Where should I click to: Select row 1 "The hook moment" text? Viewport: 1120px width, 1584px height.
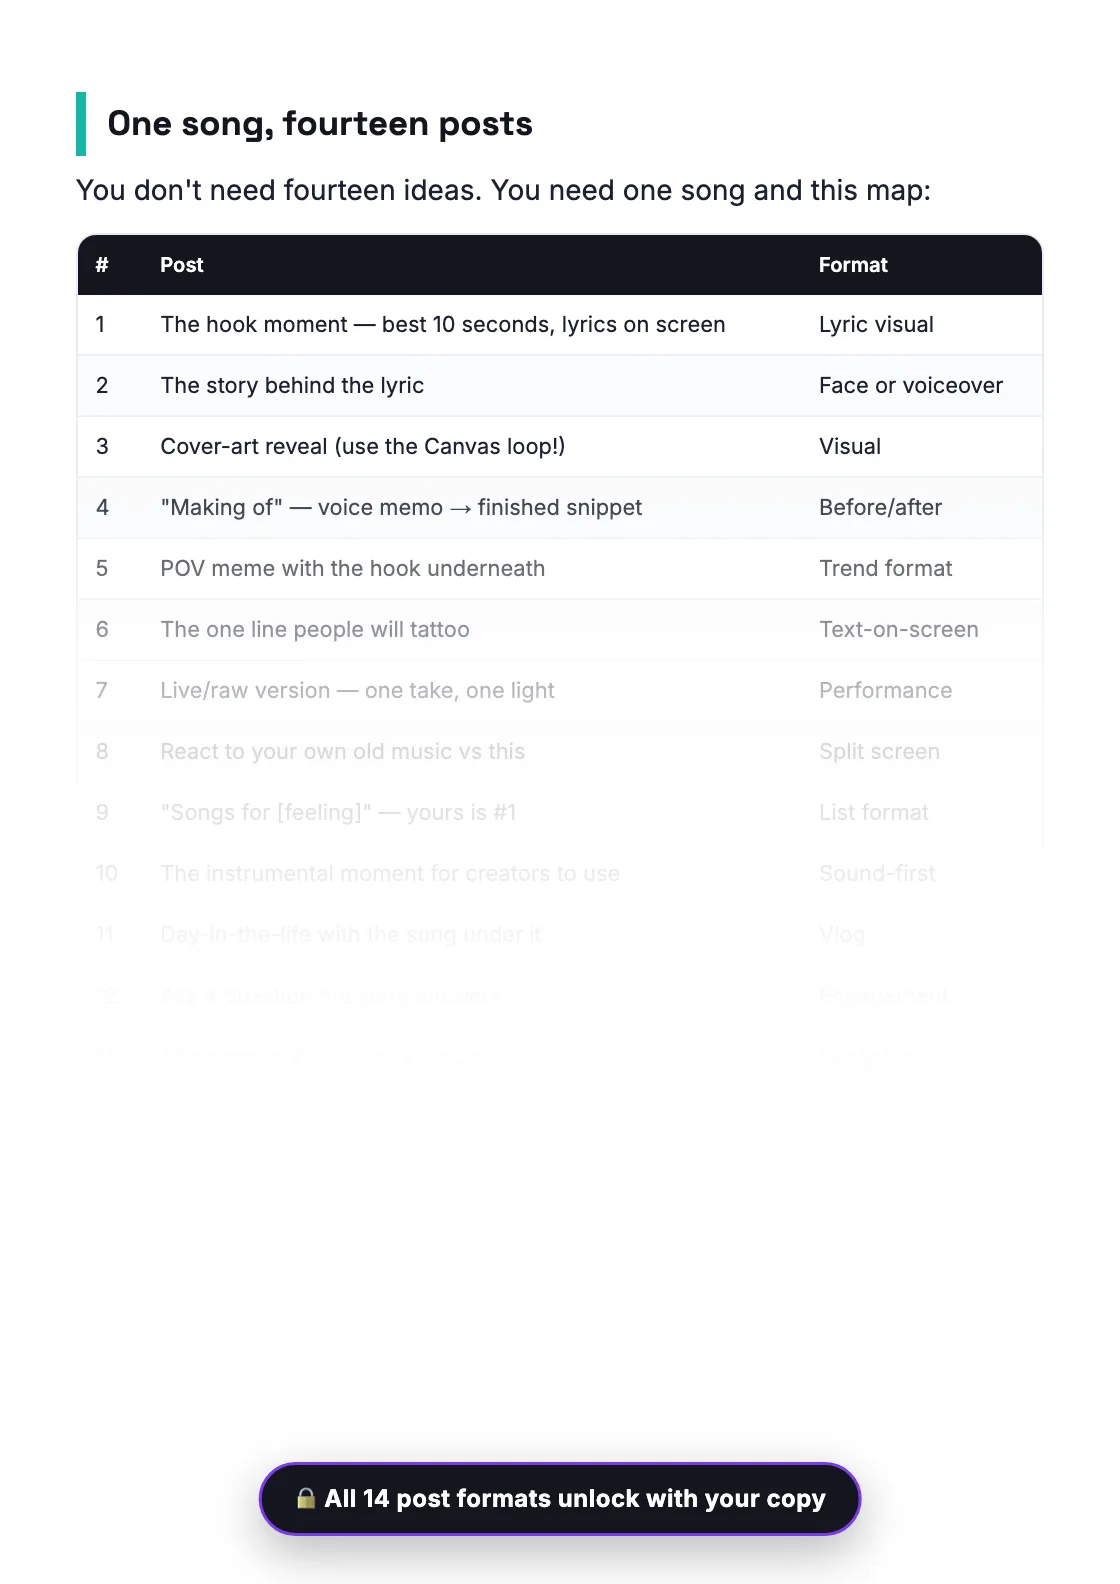tap(443, 325)
